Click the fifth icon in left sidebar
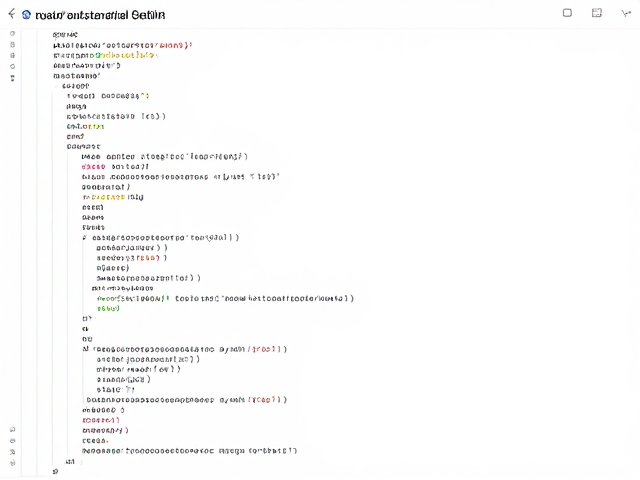640x480 pixels. coord(13,78)
